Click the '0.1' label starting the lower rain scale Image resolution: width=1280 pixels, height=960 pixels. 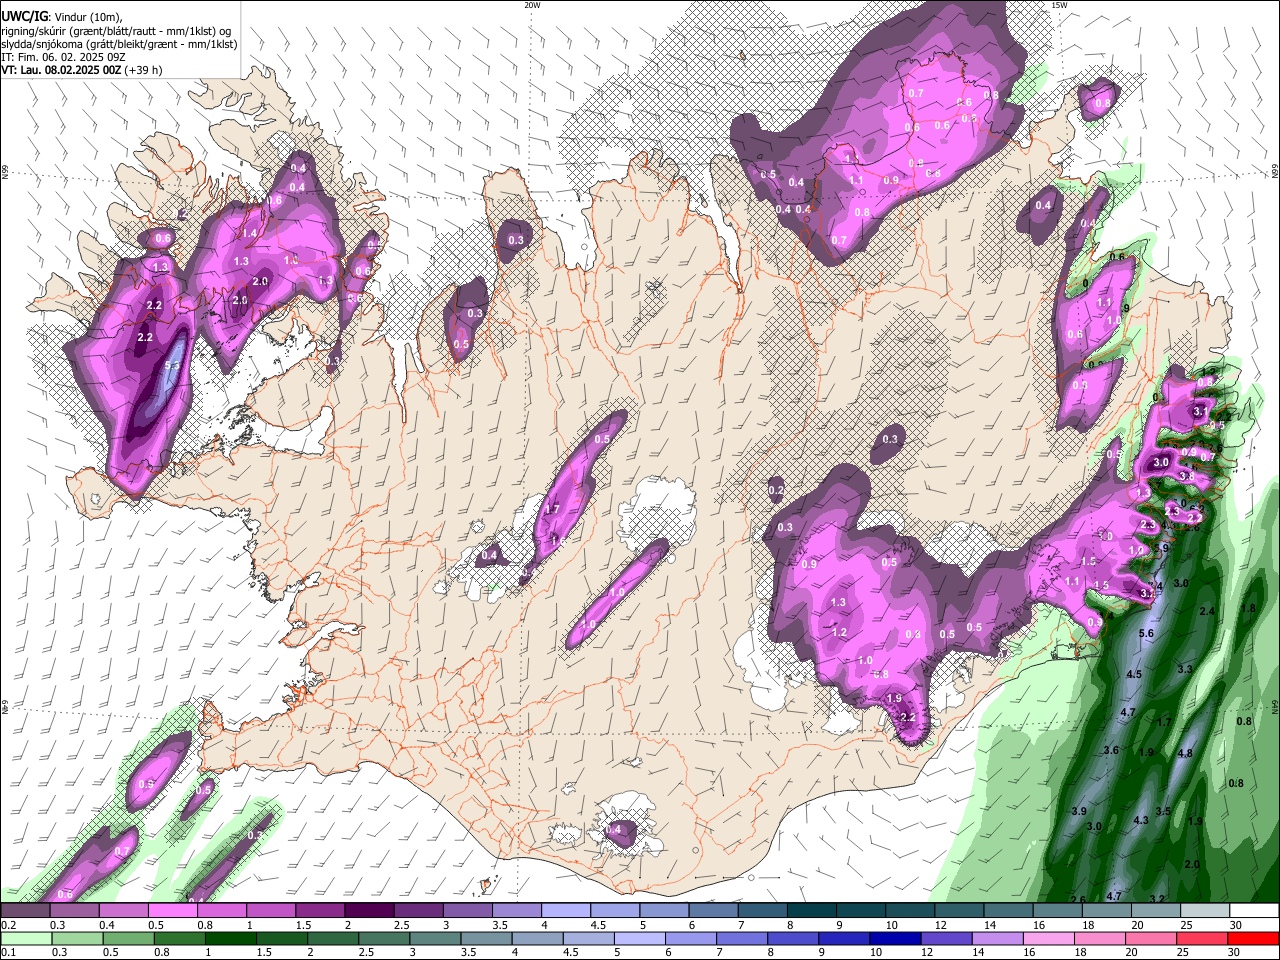click(9, 952)
